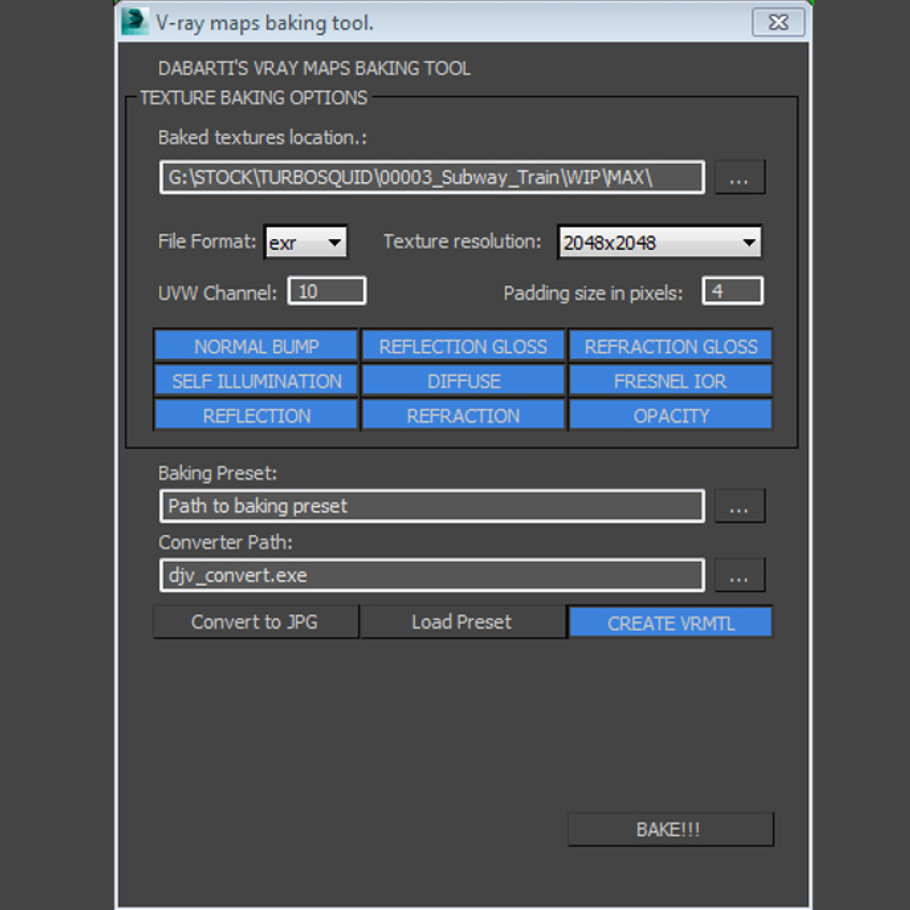The image size is (910, 910).
Task: Click the djv_convert.exe converter path field
Action: [x=432, y=575]
